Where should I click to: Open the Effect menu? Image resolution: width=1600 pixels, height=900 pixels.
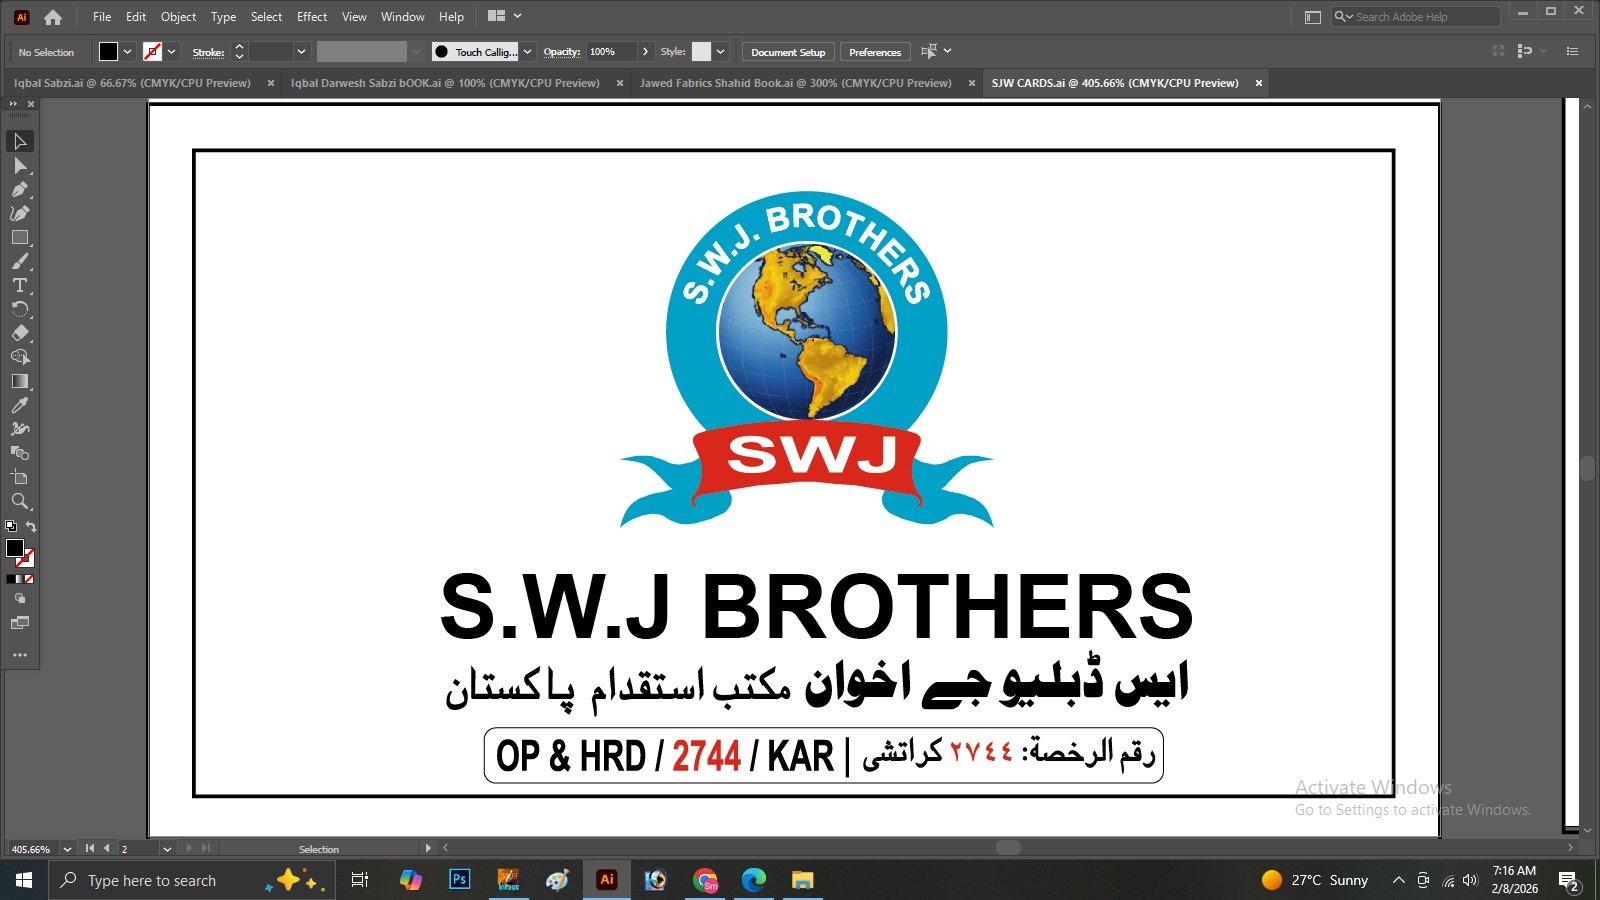click(x=312, y=17)
